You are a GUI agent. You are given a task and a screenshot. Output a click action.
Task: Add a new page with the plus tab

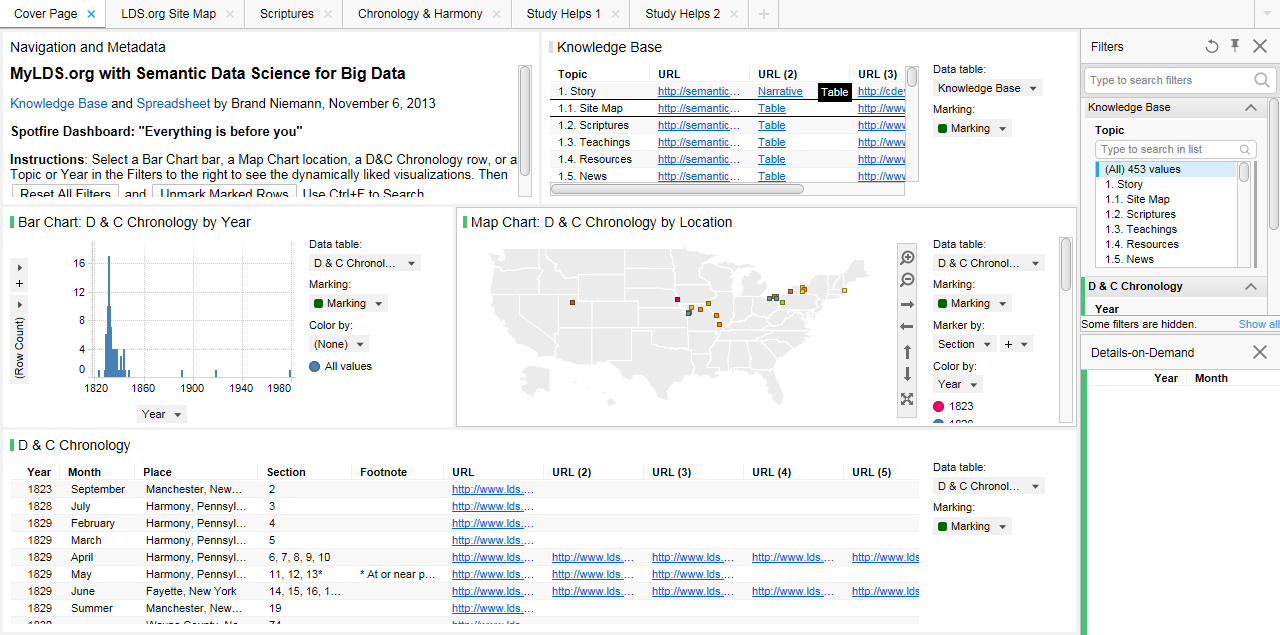764,14
